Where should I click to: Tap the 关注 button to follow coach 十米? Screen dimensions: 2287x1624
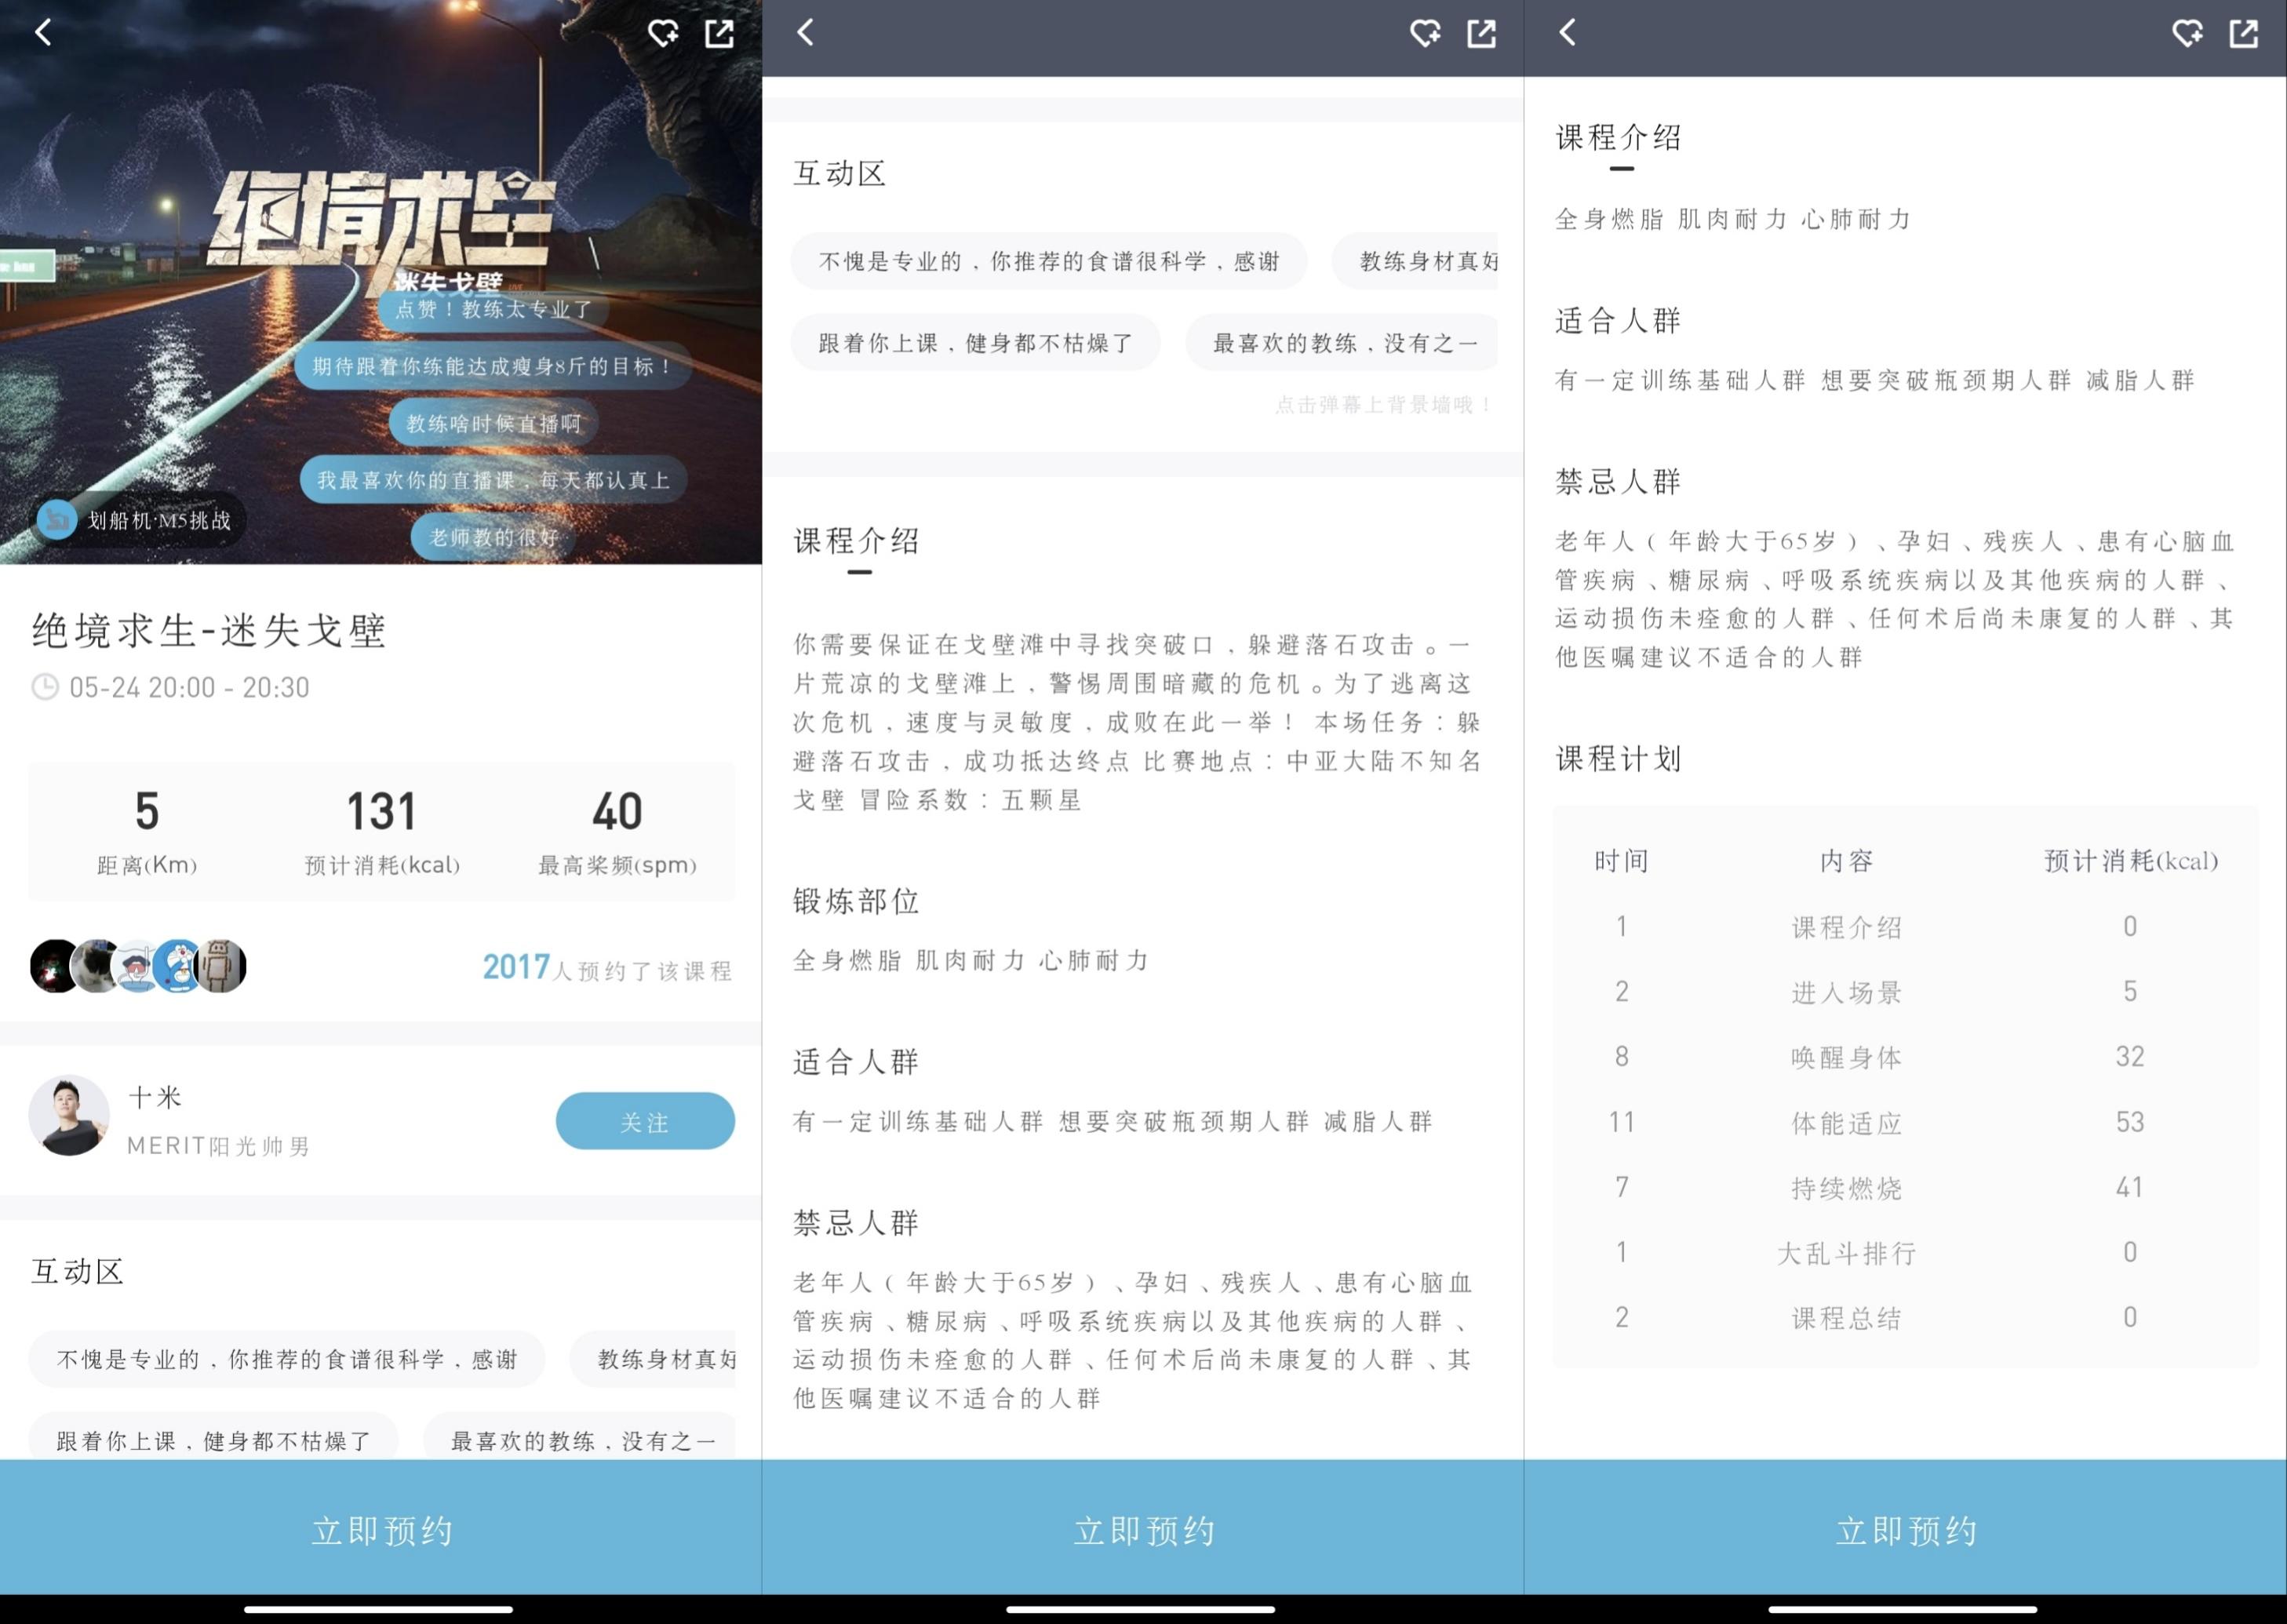[645, 1120]
